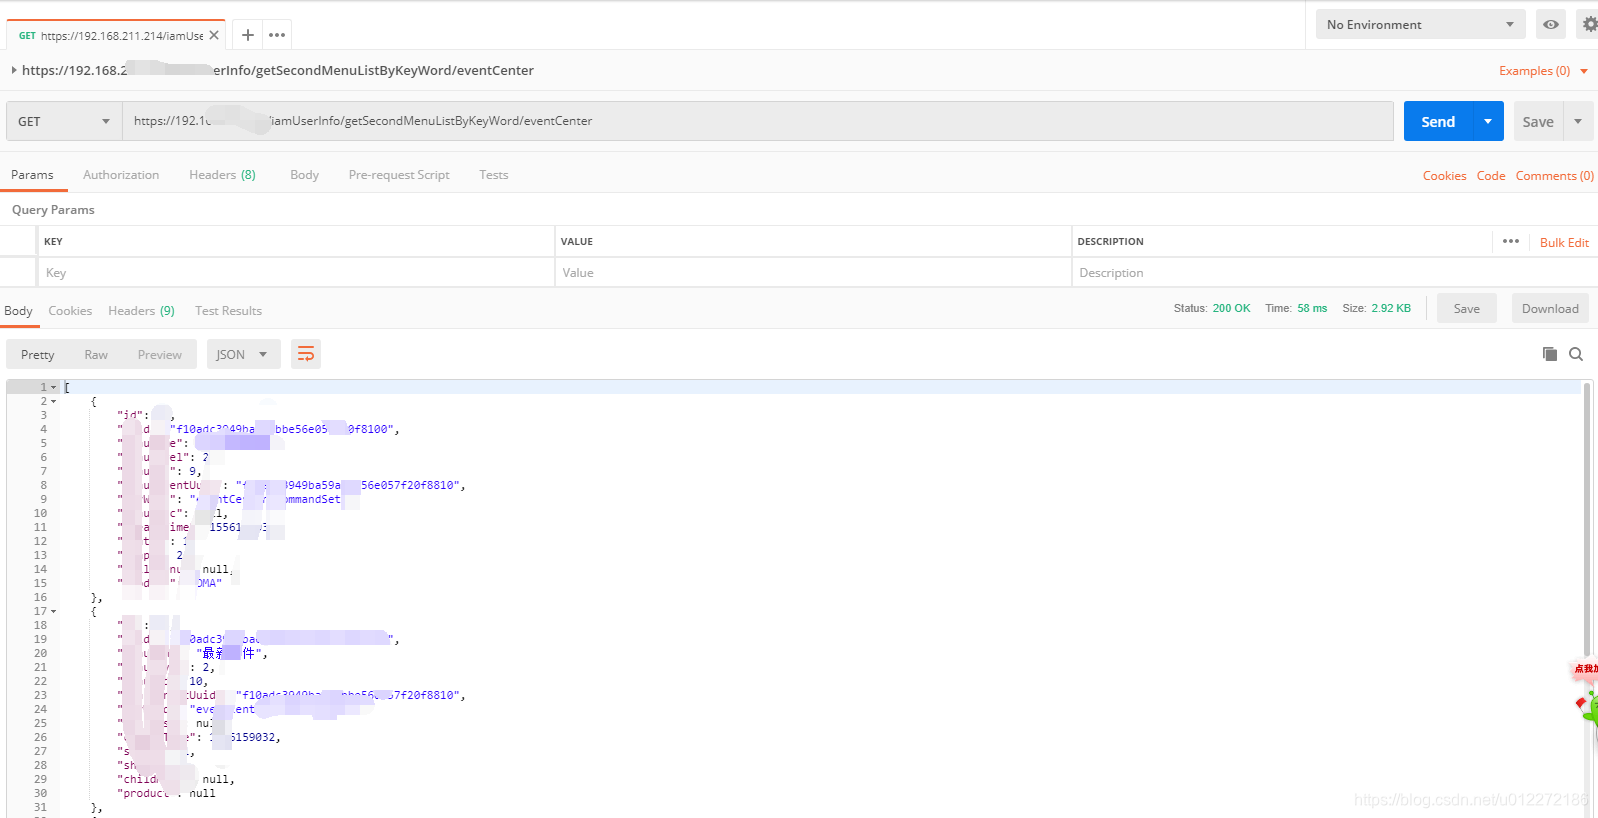The image size is (1598, 818).
Task: Open the tab options ellipsis menu
Action: [x=277, y=35]
